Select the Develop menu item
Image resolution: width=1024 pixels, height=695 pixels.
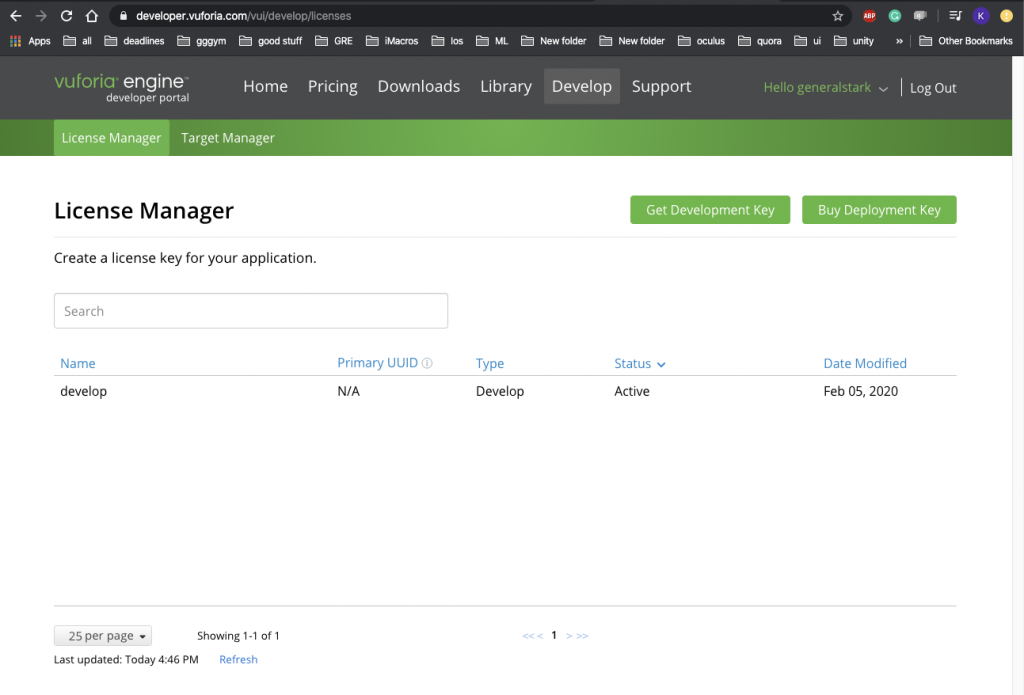pyautogui.click(x=582, y=86)
